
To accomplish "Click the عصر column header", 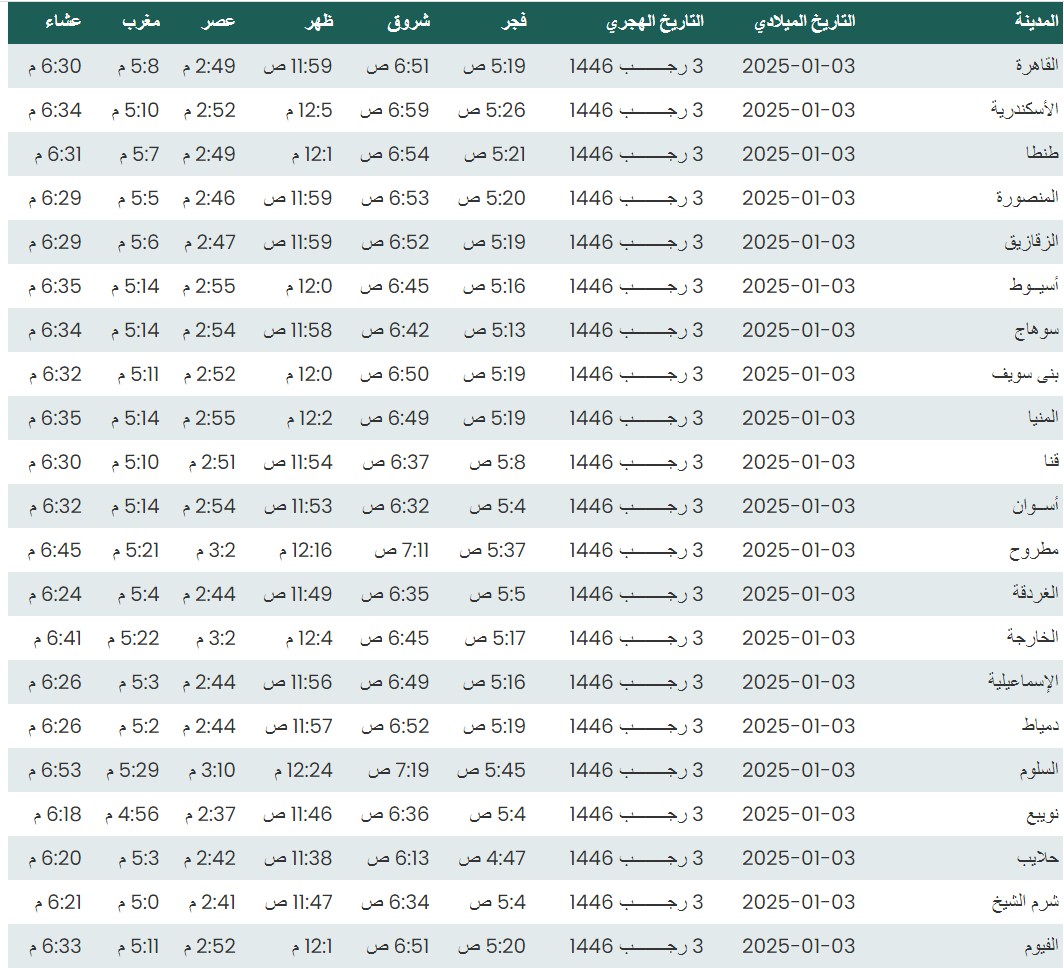I will tap(222, 22).
